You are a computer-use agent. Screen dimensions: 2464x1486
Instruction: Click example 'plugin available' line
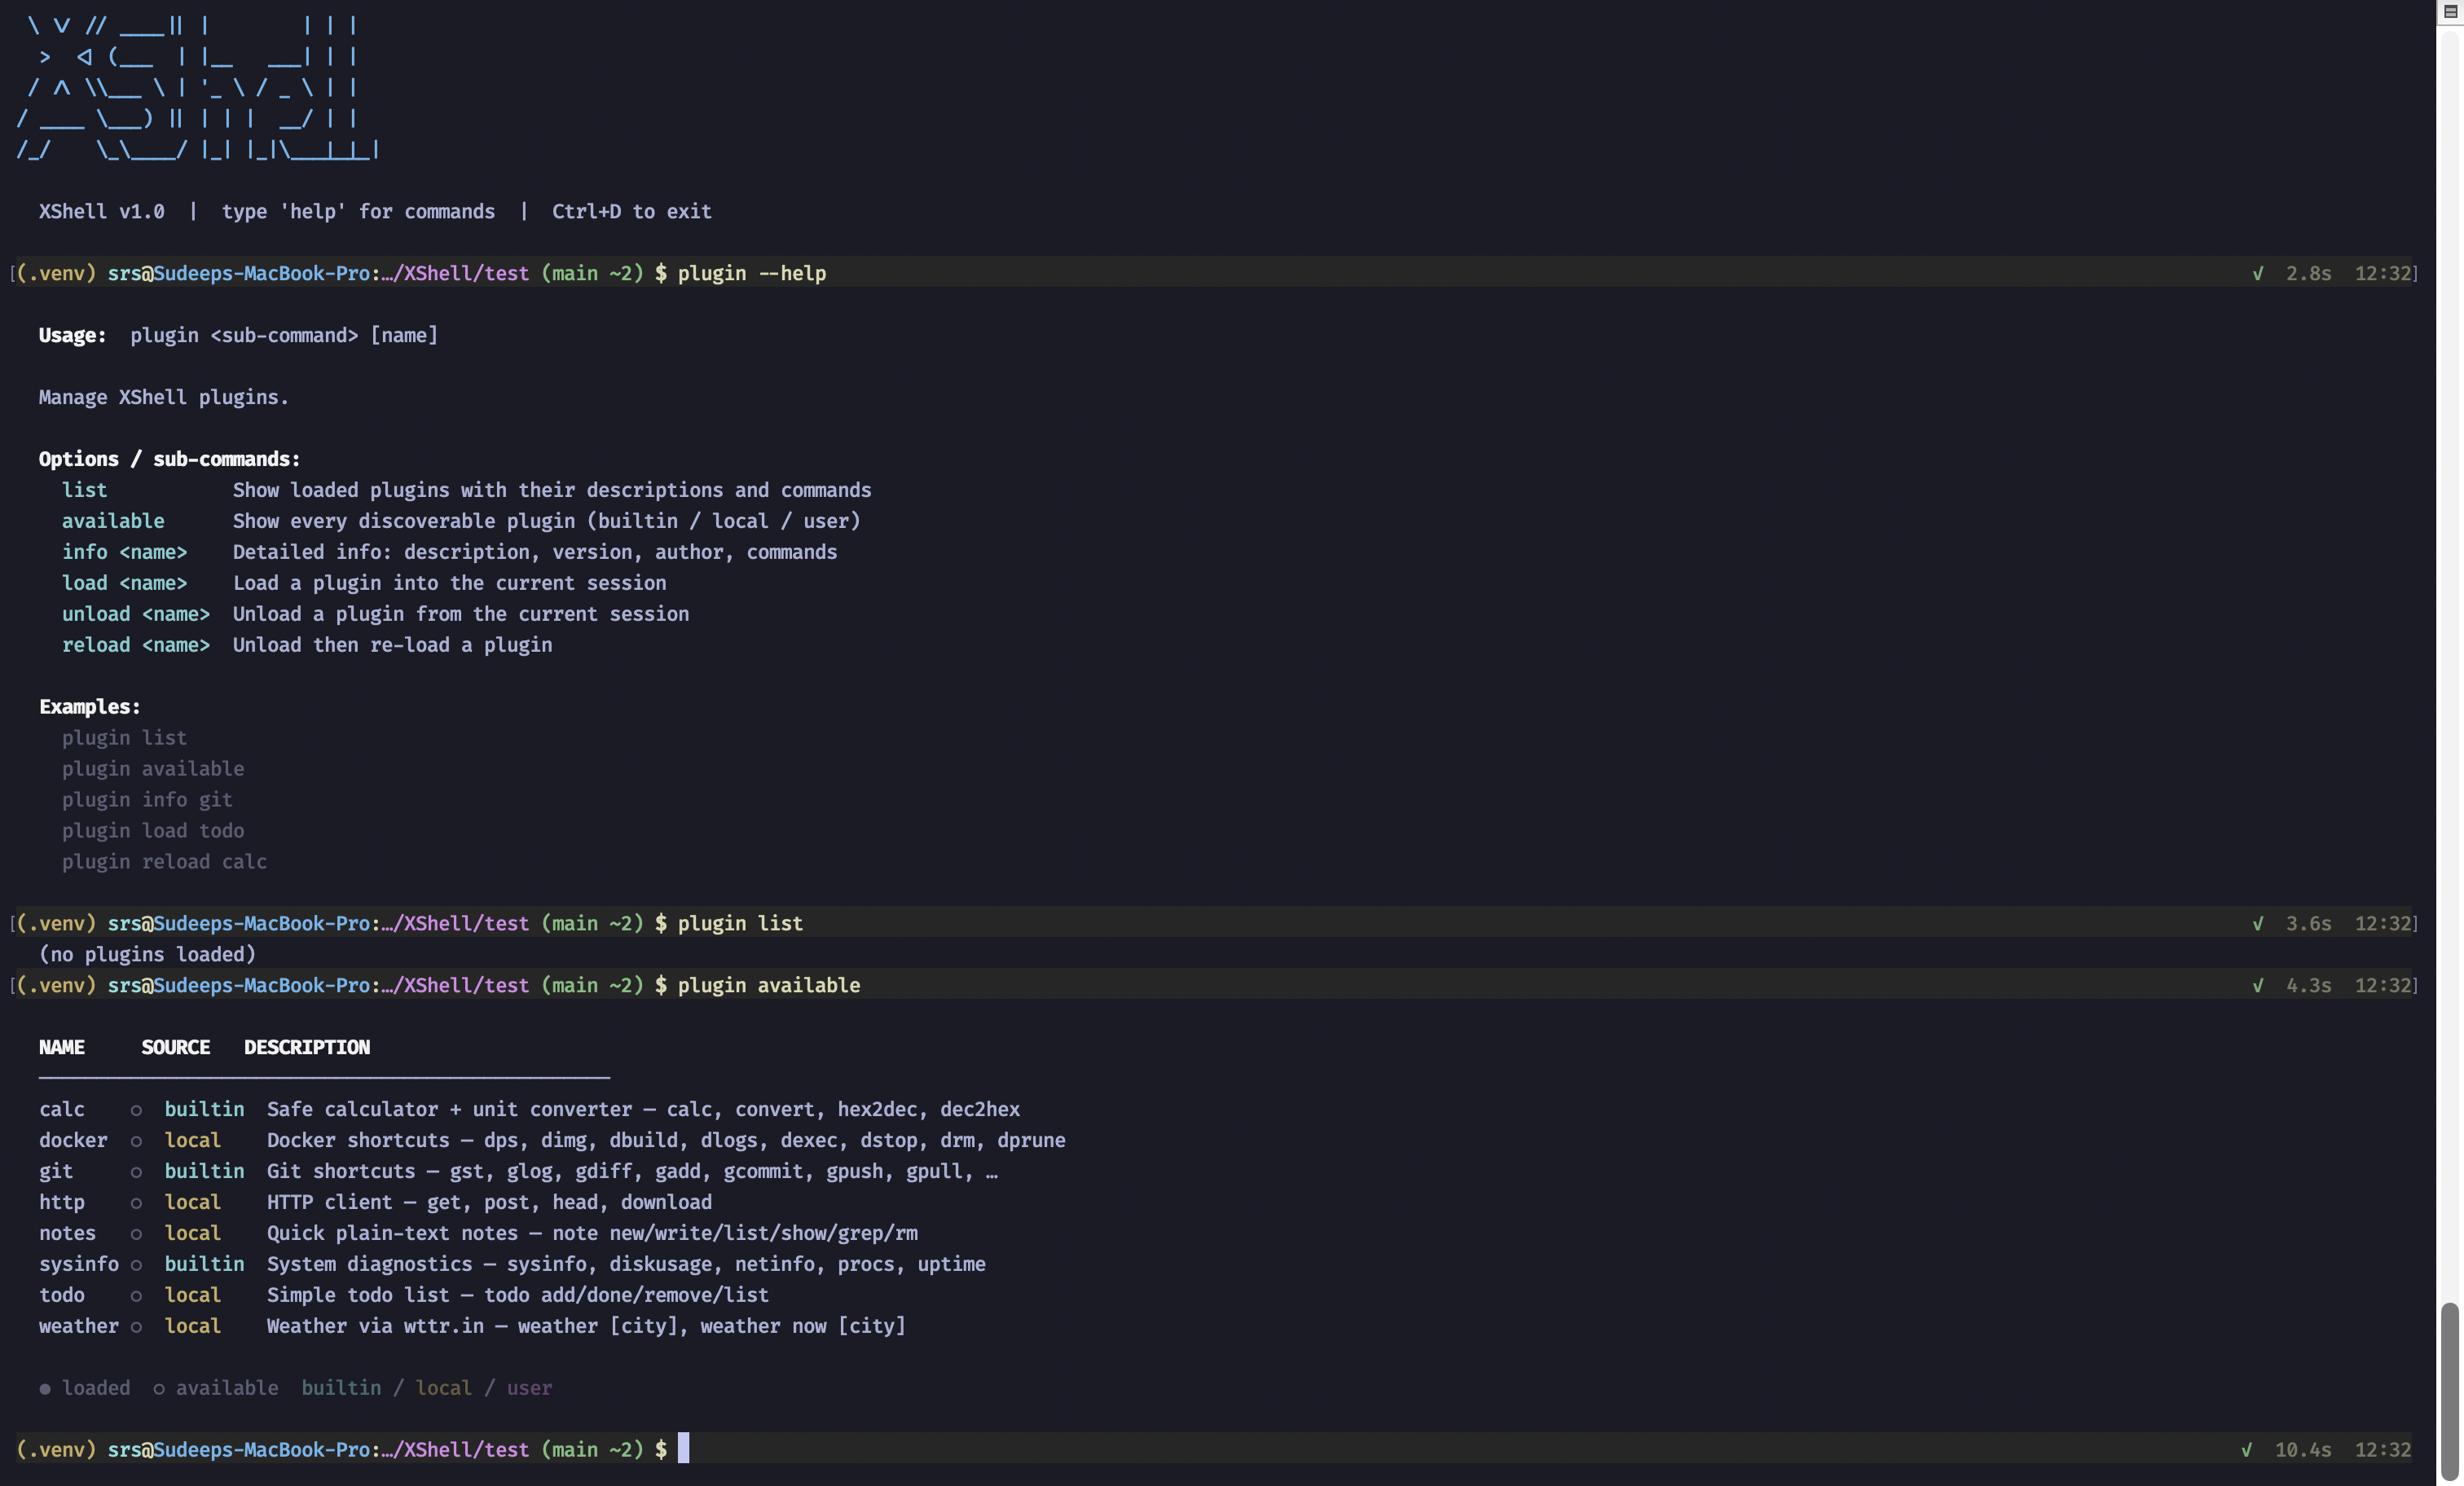pyautogui.click(x=153, y=769)
